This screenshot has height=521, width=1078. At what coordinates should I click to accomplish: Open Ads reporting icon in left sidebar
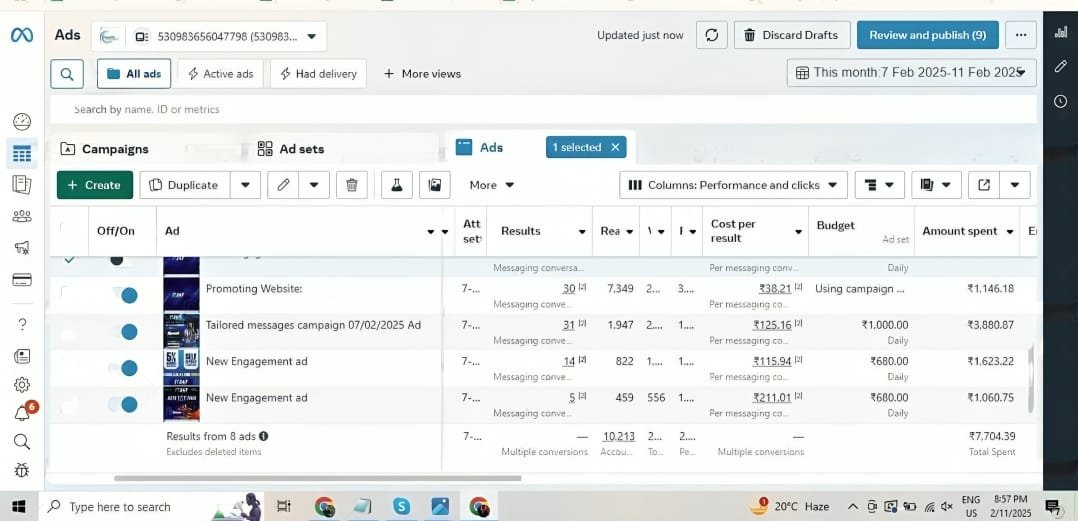22,184
